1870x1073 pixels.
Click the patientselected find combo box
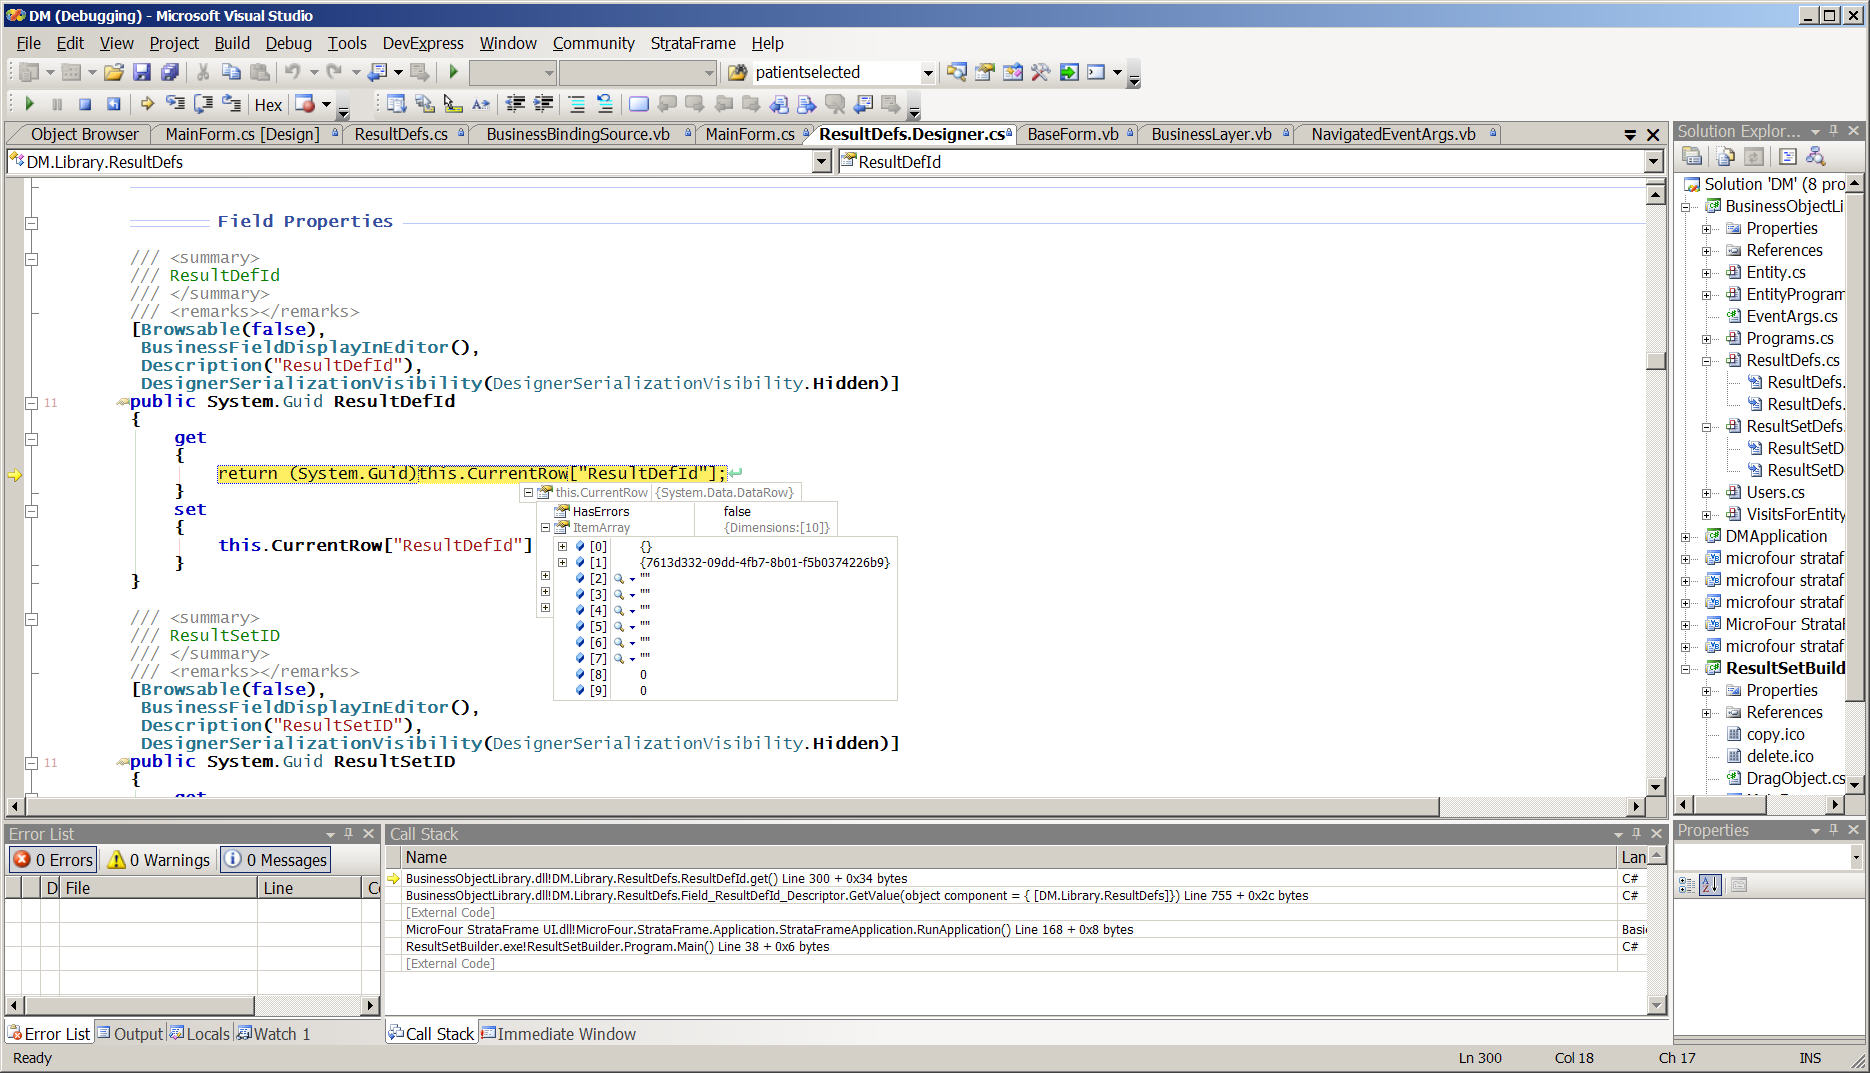click(835, 72)
